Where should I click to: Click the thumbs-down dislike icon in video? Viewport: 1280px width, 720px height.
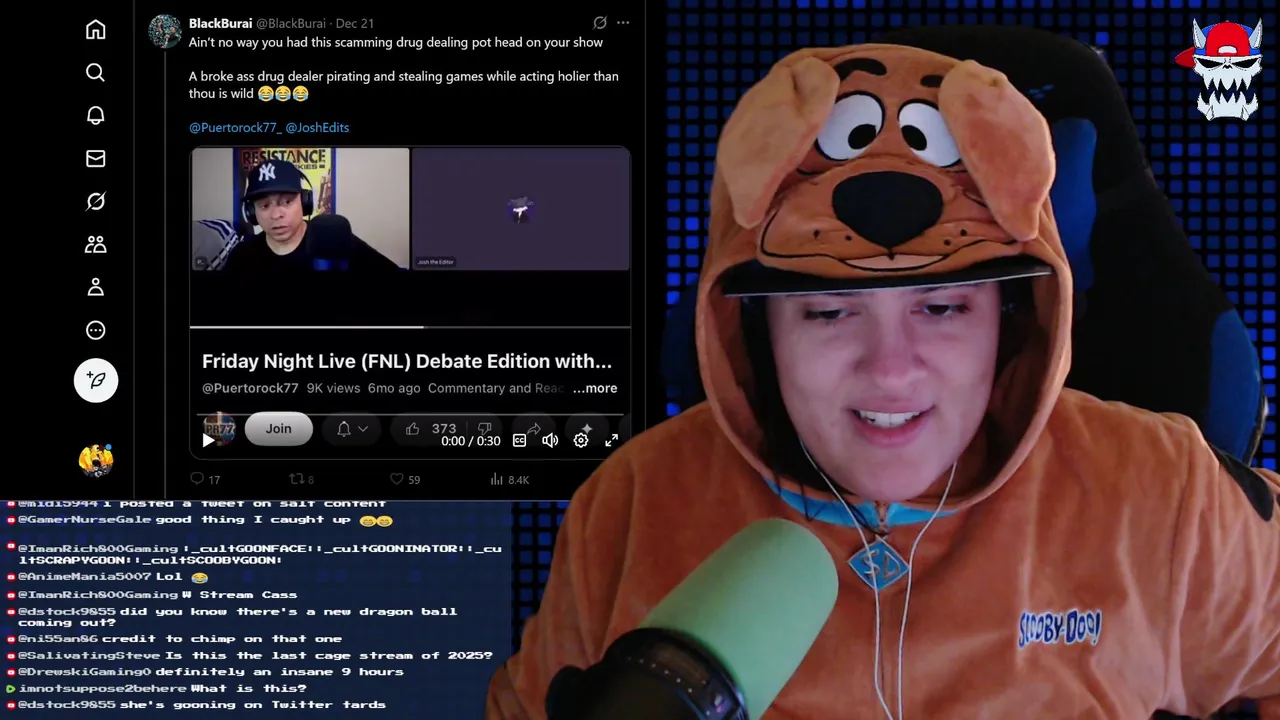tap(485, 428)
